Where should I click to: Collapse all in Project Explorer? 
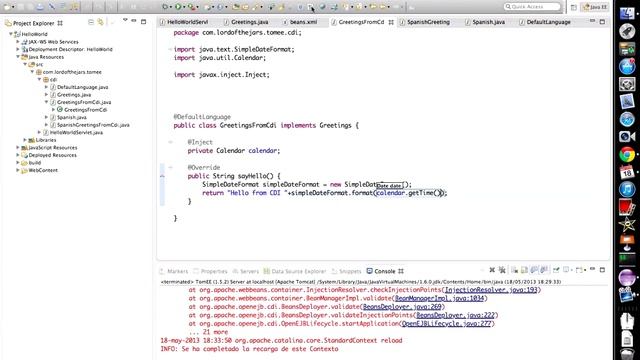[x=91, y=22]
